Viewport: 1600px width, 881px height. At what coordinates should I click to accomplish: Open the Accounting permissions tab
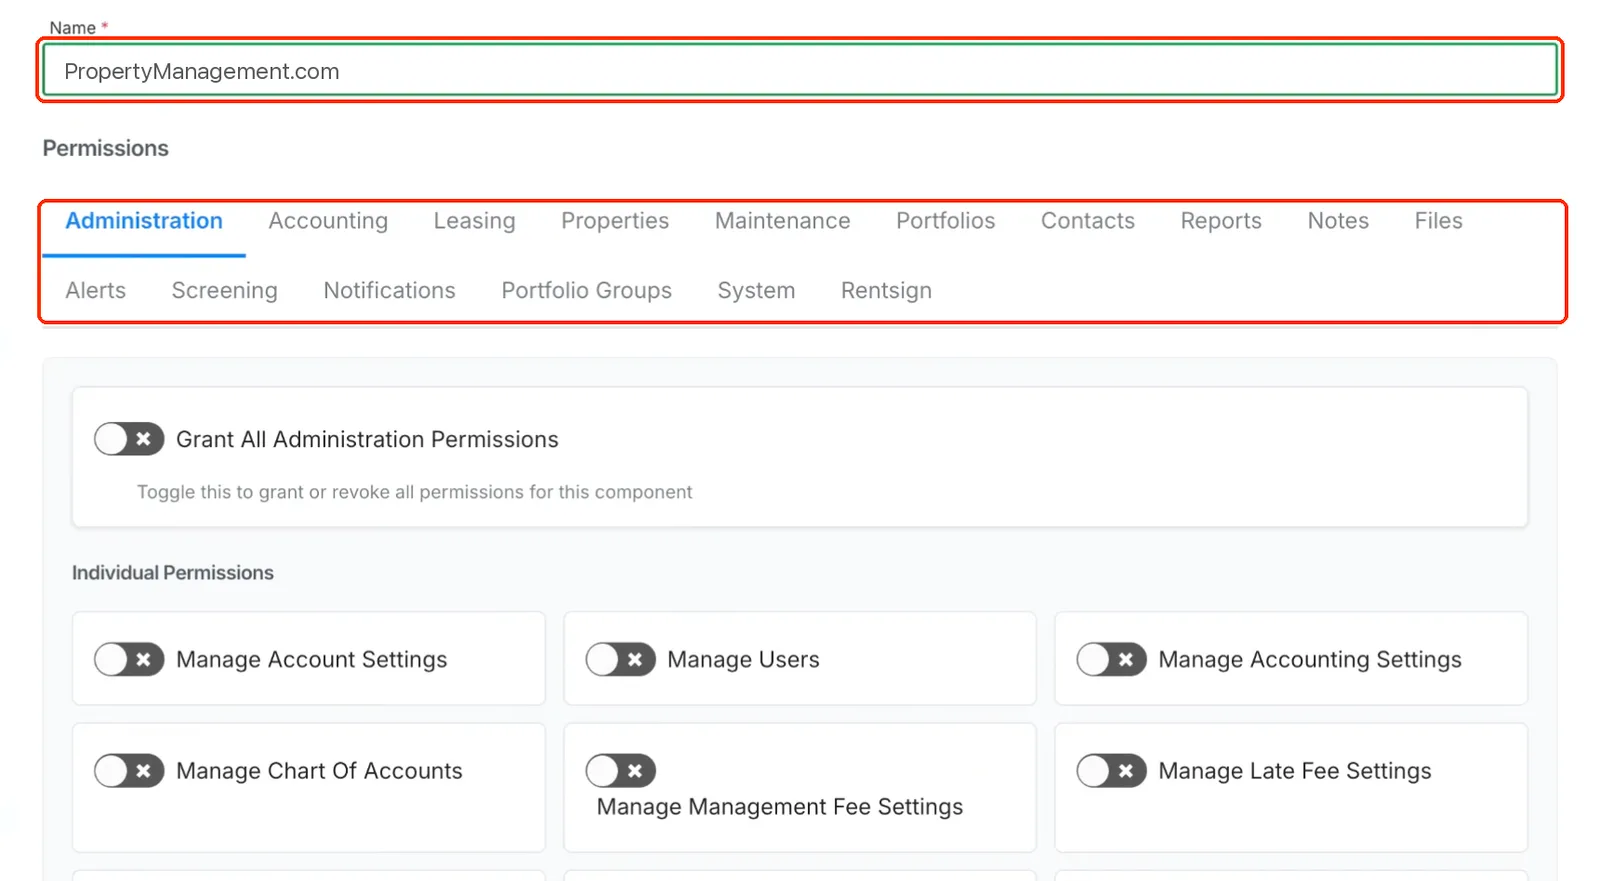tap(328, 221)
